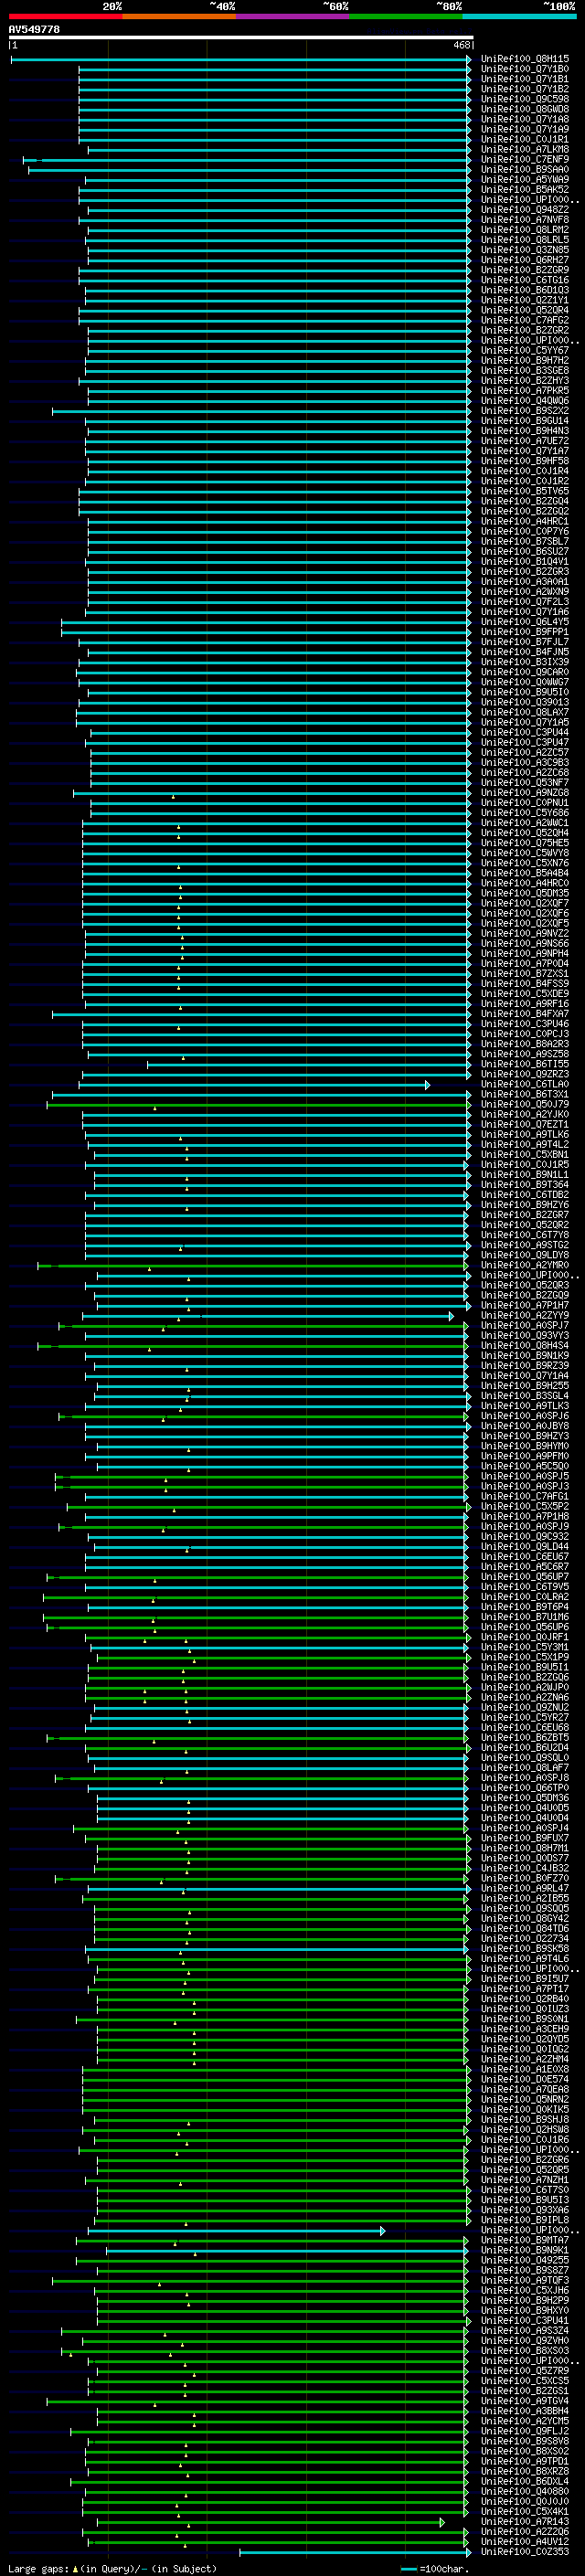Open hit UniRef100_Q9FLJ2

pyautogui.click(x=525, y=2431)
